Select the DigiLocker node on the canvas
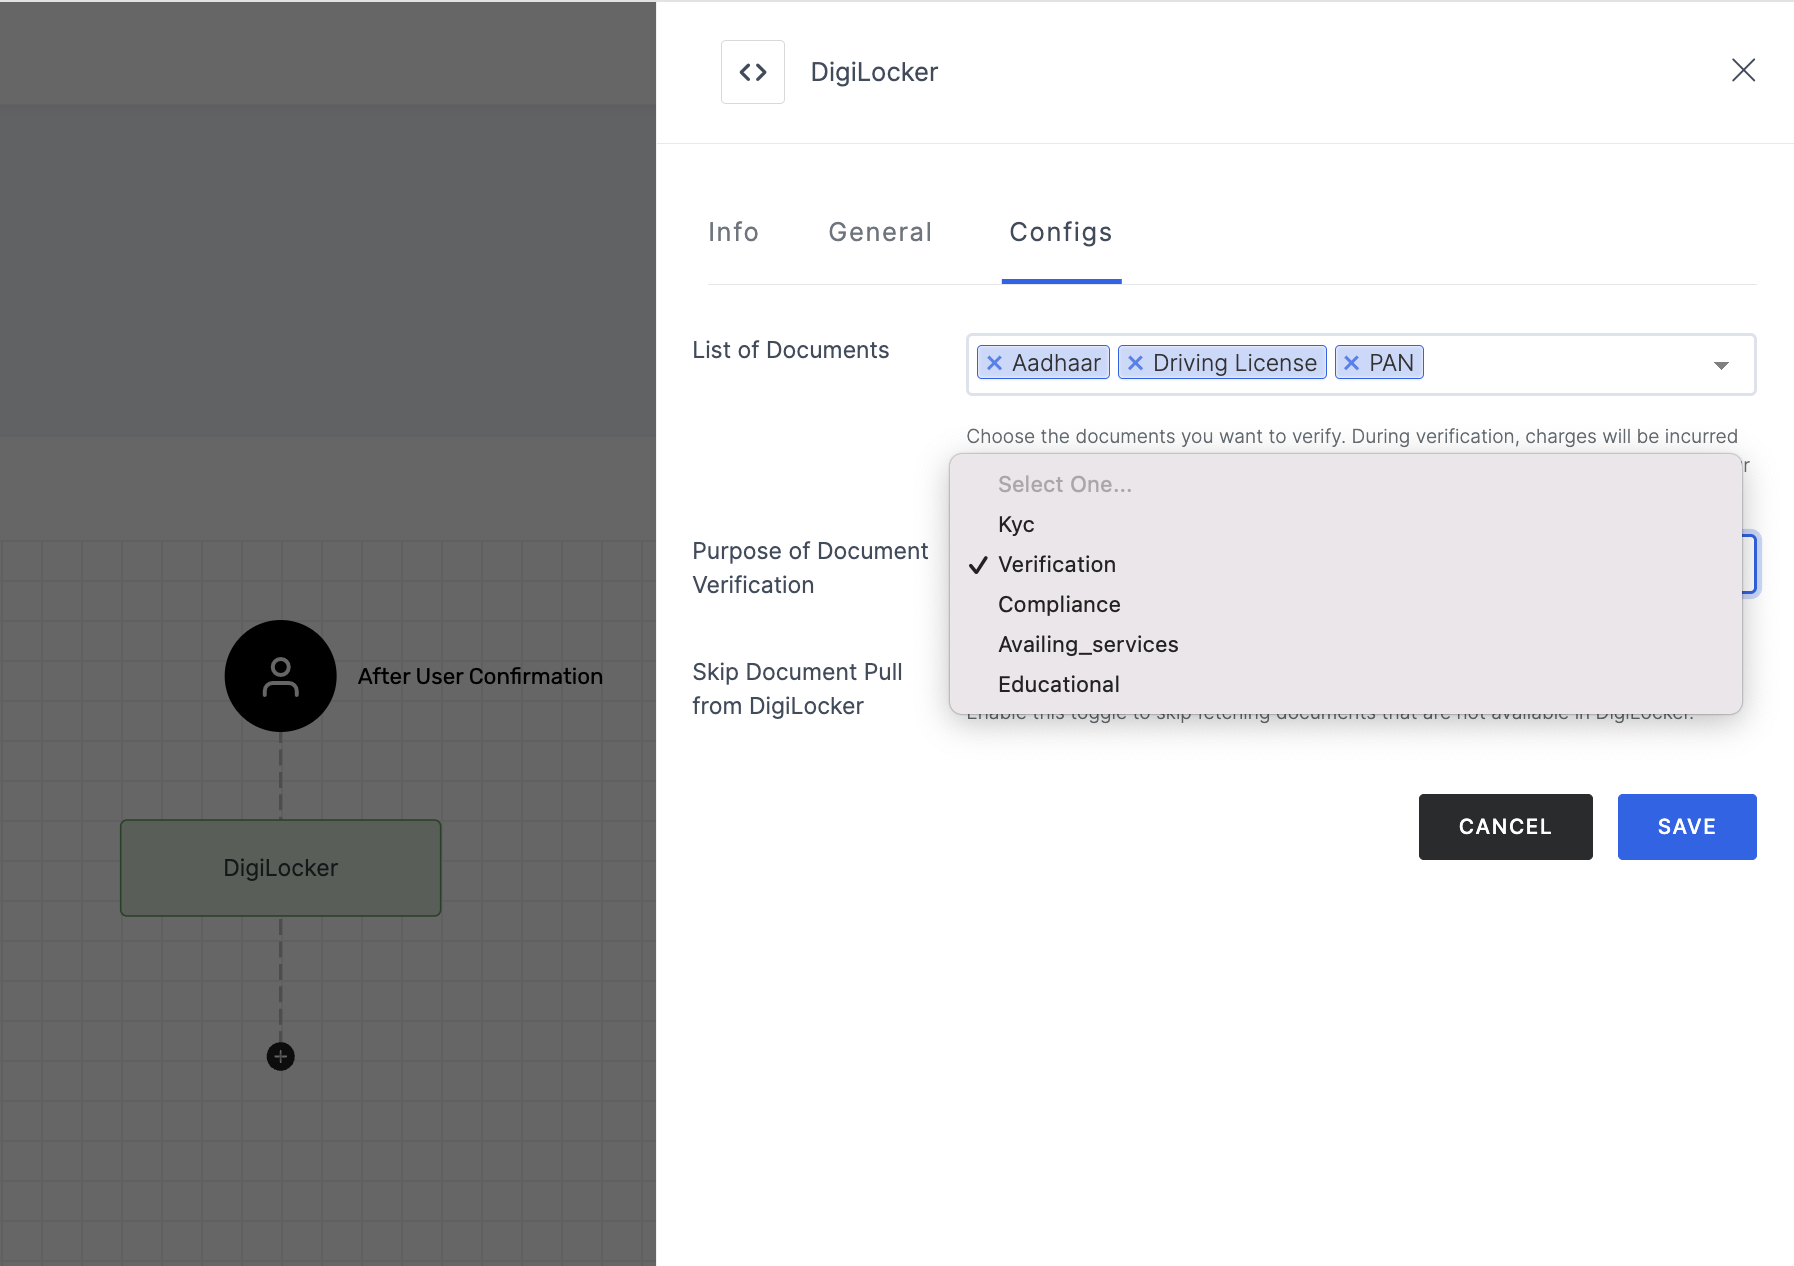The width and height of the screenshot is (1794, 1266). pyautogui.click(x=281, y=868)
